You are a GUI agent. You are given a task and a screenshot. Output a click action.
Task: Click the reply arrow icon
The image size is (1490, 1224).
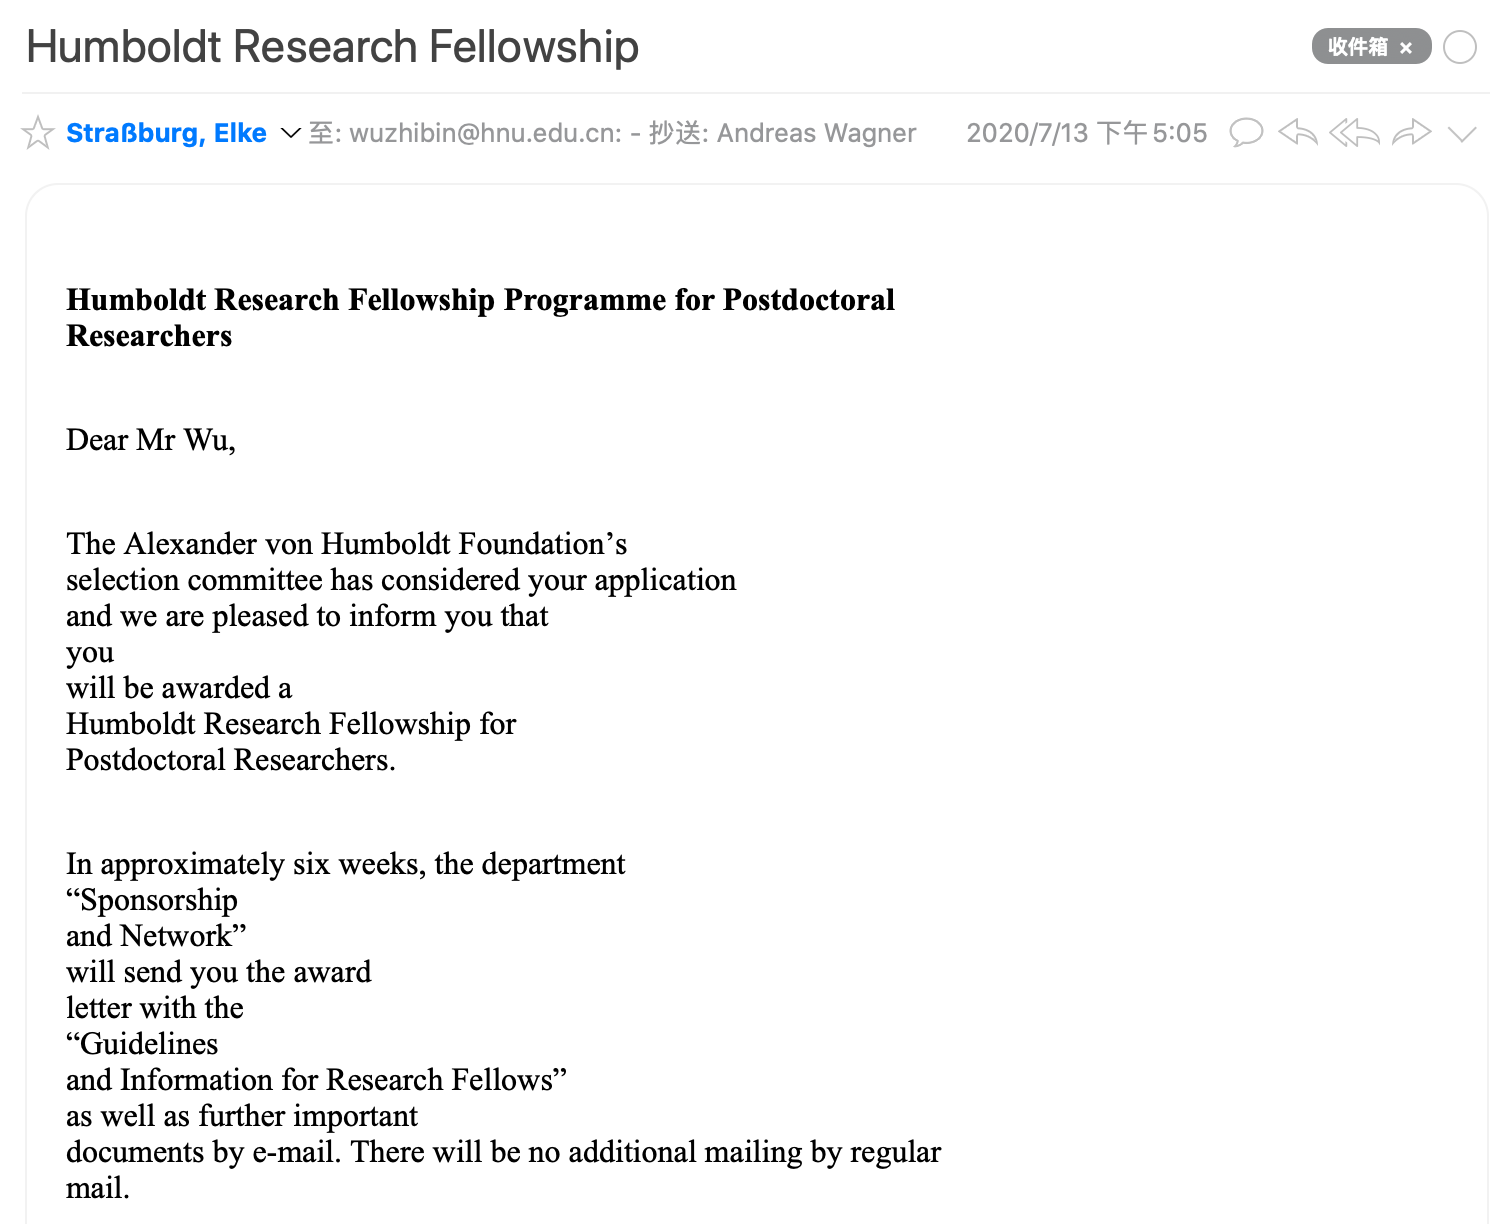pos(1298,133)
